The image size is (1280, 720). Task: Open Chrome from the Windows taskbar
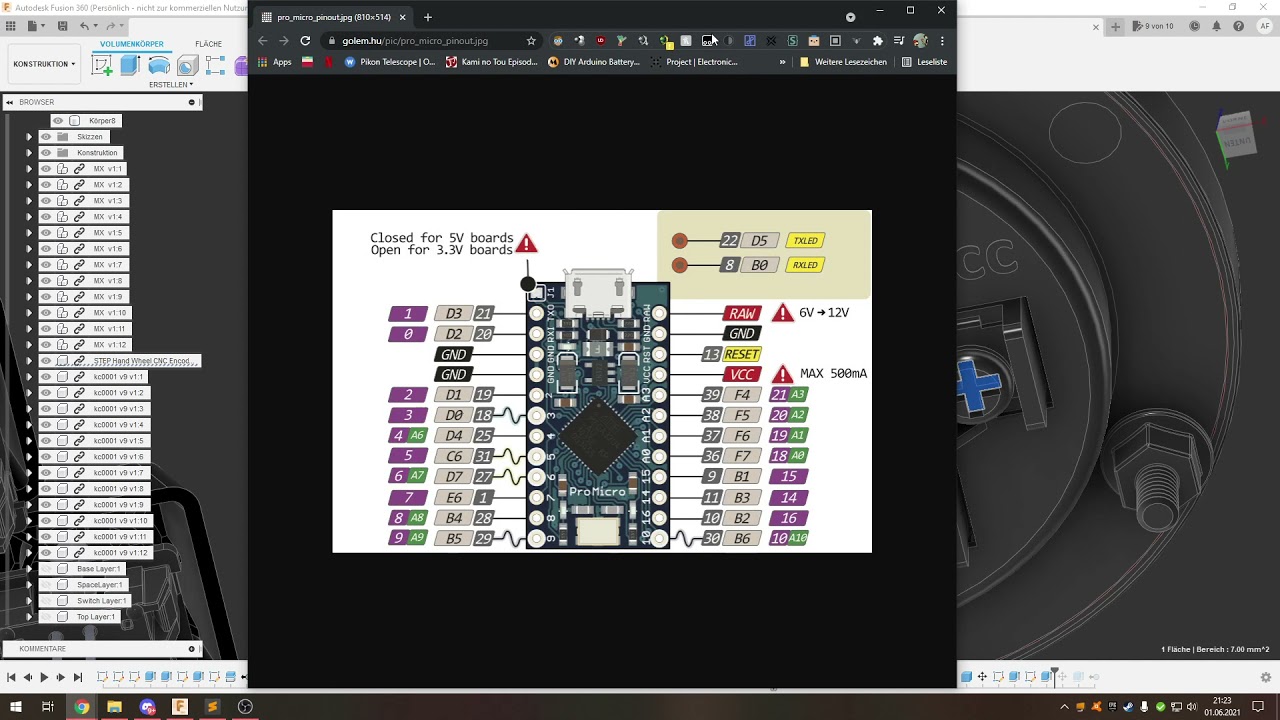pyautogui.click(x=82, y=707)
